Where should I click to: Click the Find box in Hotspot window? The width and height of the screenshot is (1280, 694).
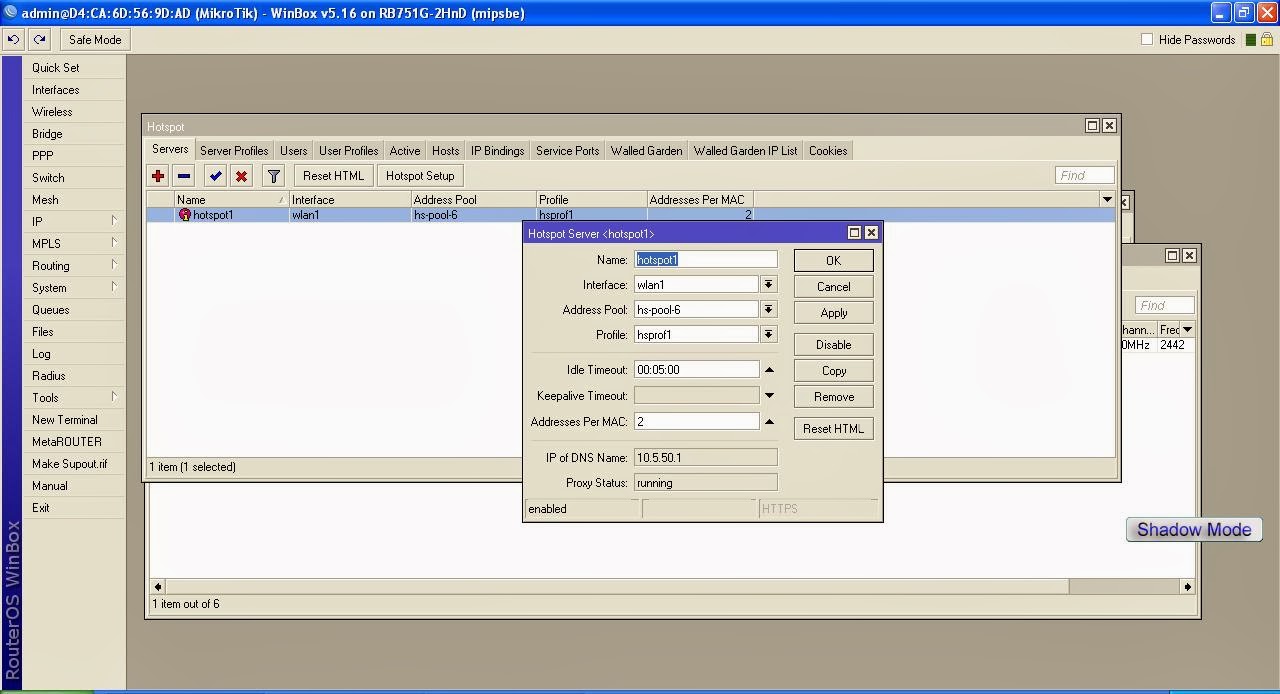pos(1084,176)
